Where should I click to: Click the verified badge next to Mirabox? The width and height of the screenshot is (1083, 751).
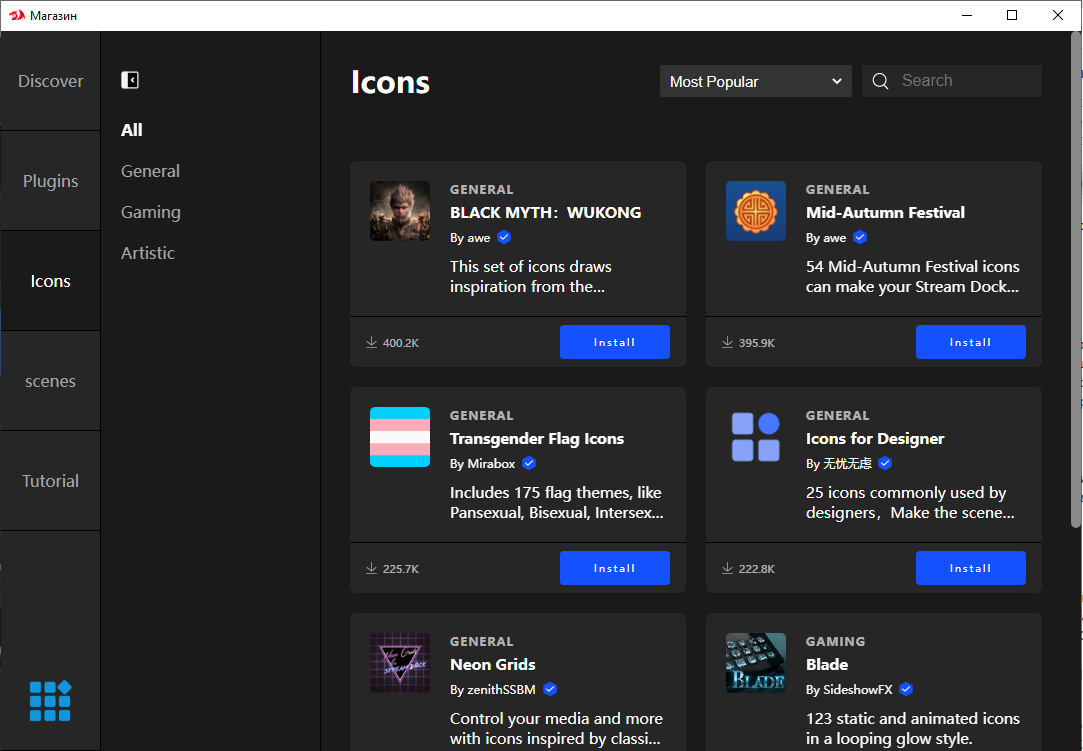pos(529,464)
